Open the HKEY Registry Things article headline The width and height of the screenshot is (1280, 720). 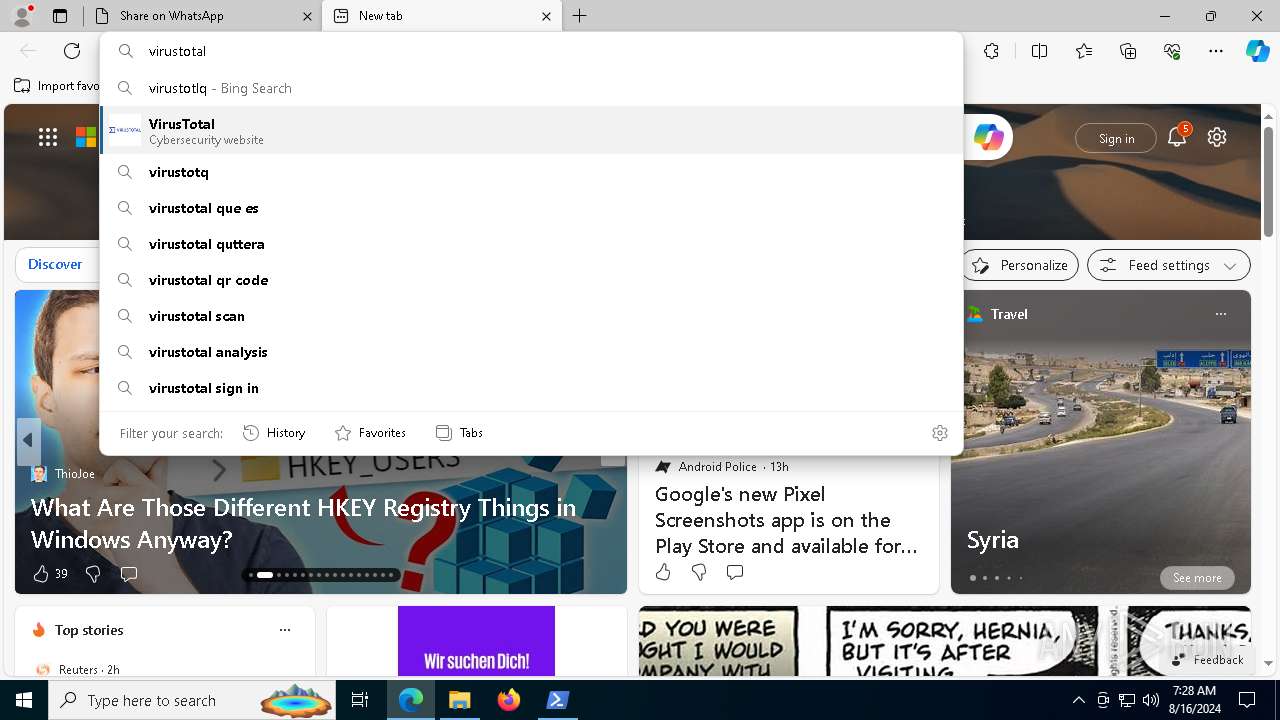(x=303, y=524)
